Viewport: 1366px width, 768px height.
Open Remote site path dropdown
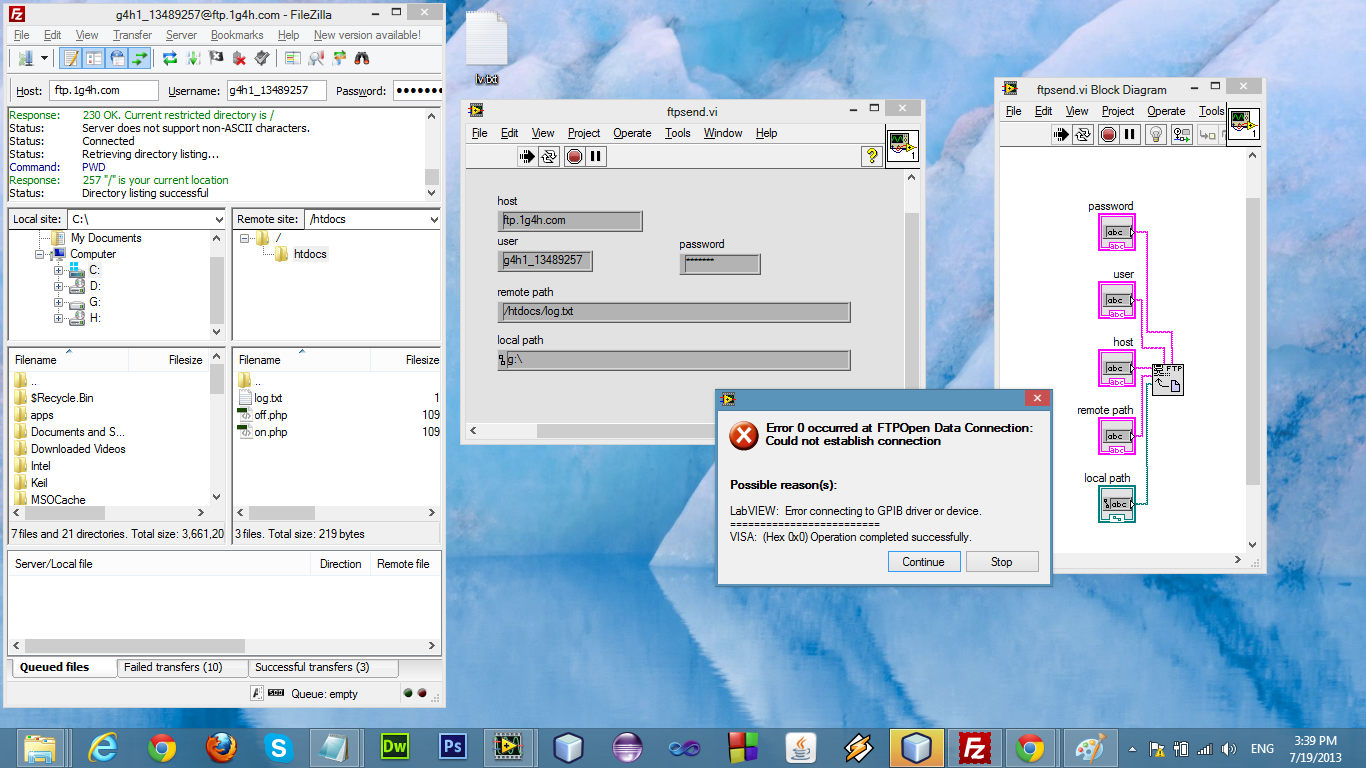[434, 219]
